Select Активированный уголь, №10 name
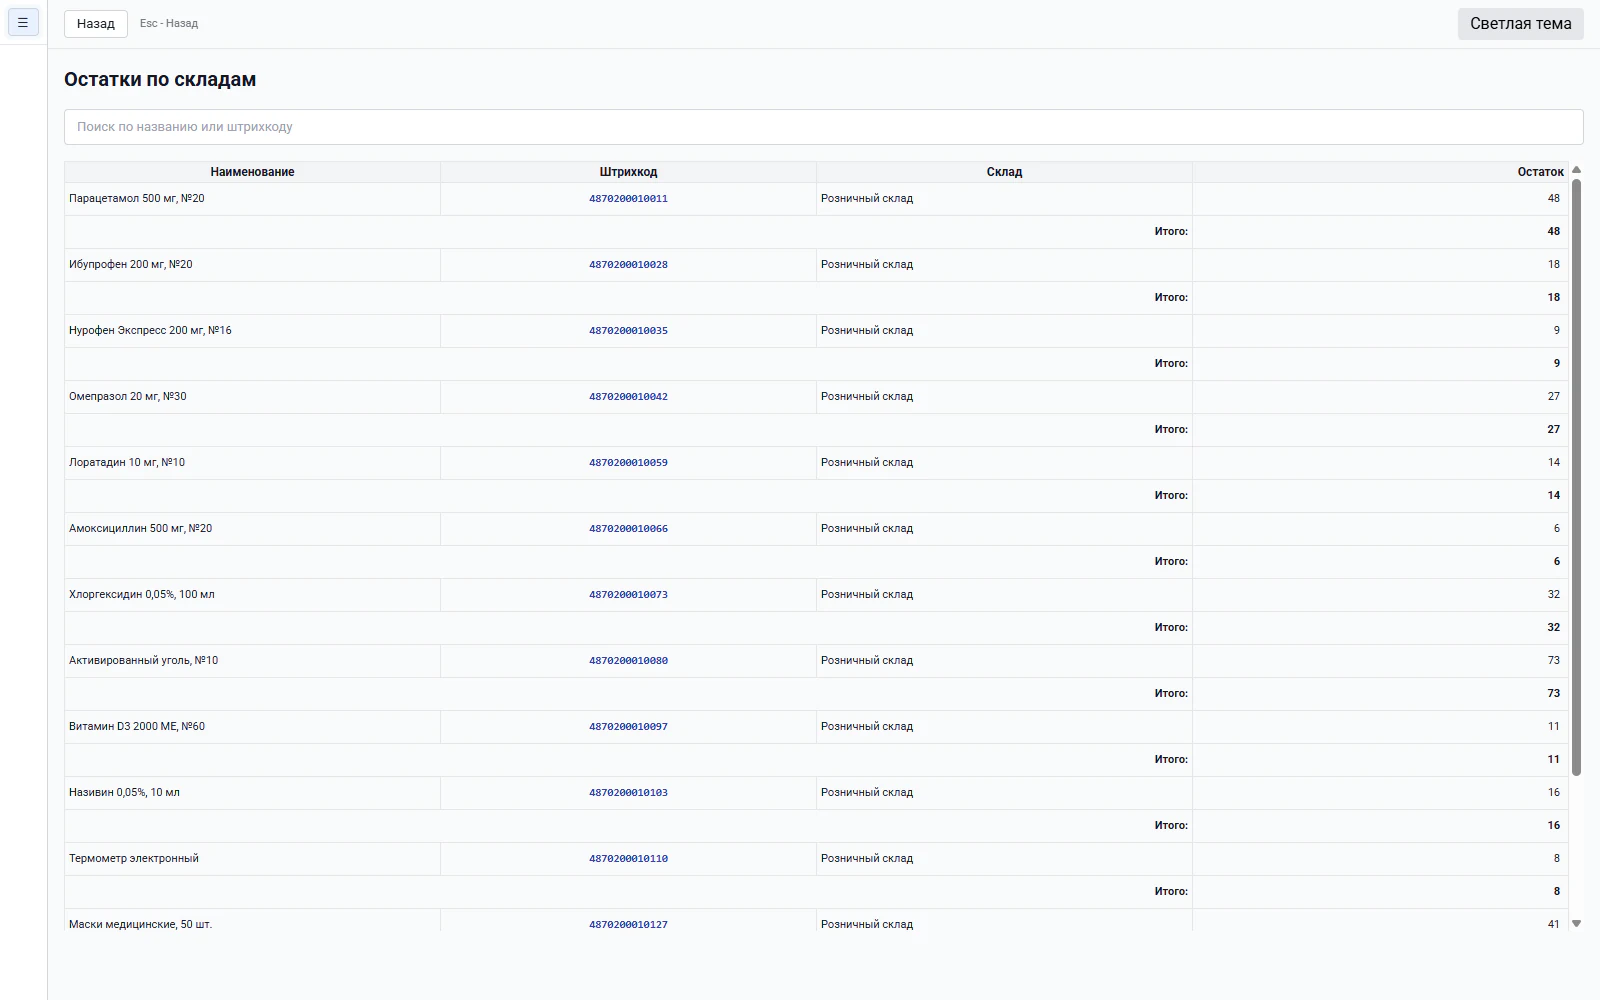1600x1000 pixels. point(143,661)
